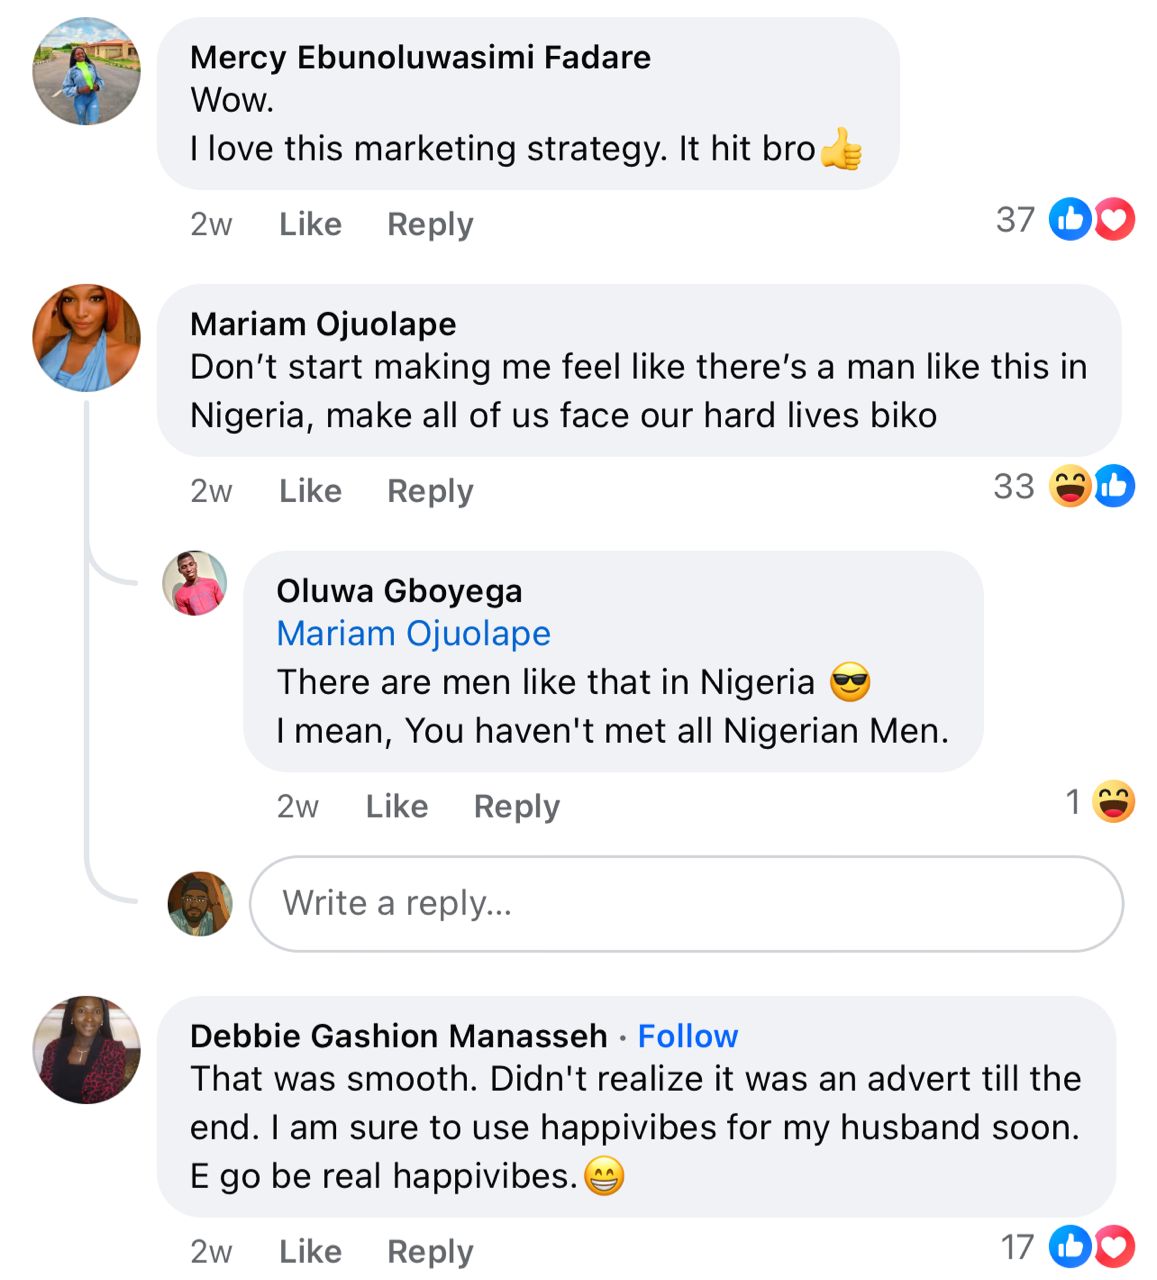Viewport: 1157px width, 1280px height.
Task: Open the haha and like reactions on Mariam's comment
Action: pyautogui.click(x=1090, y=487)
